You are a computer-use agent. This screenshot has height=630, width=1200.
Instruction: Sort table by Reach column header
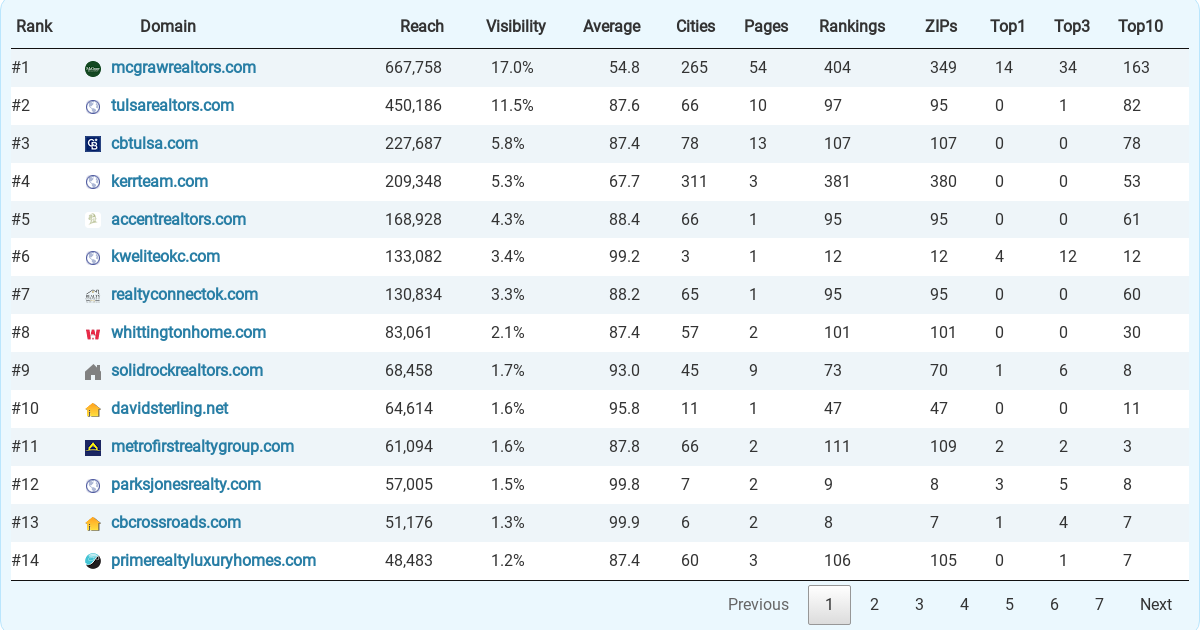click(421, 26)
